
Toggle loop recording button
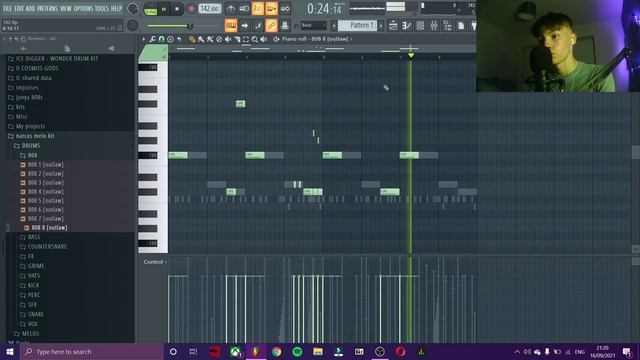[285, 9]
